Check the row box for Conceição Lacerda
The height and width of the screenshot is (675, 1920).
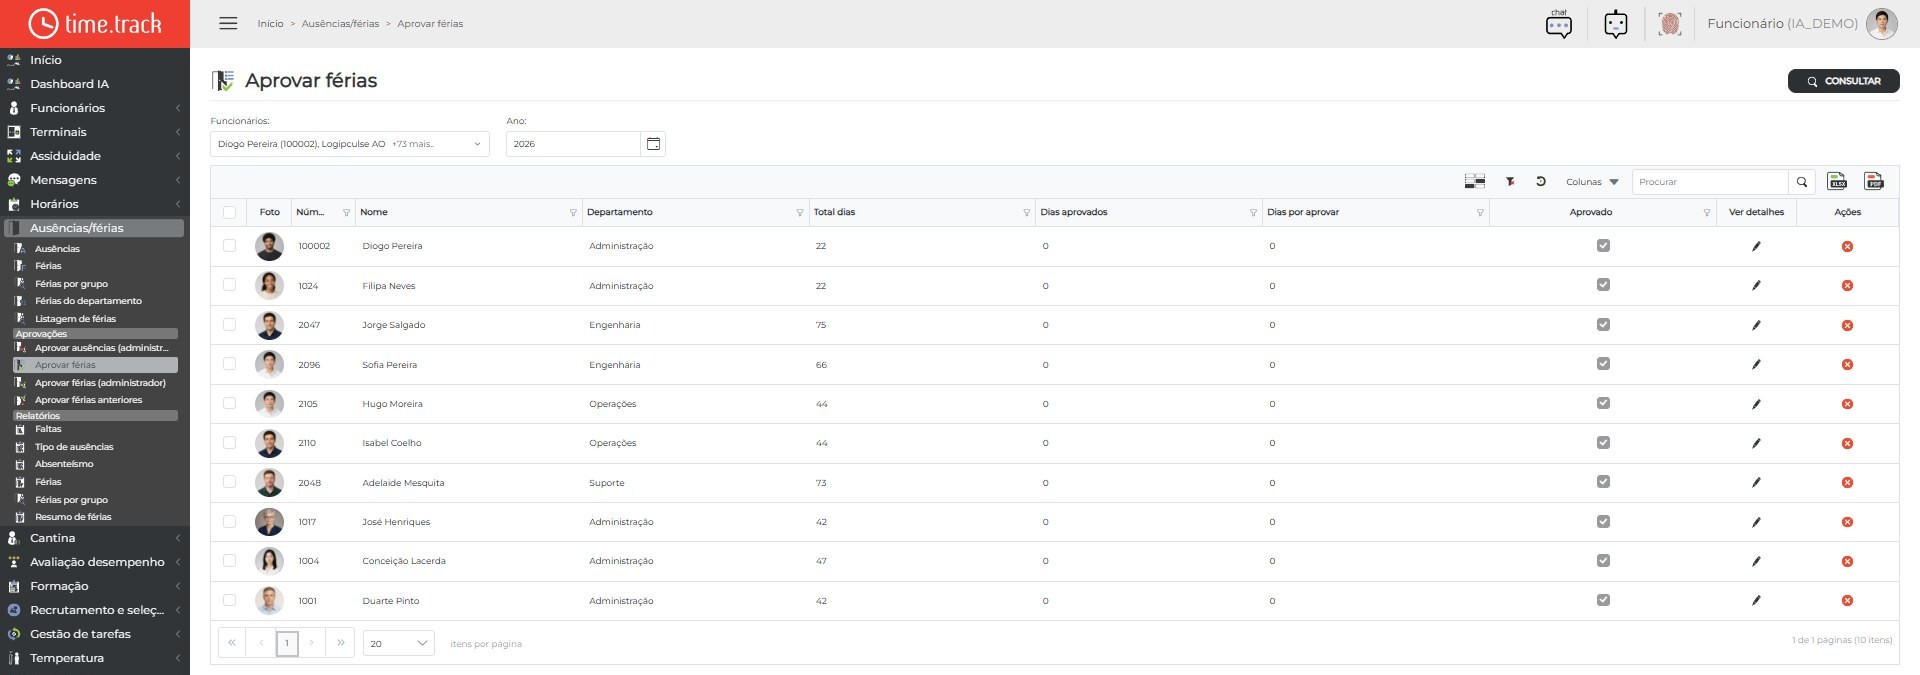tap(230, 561)
